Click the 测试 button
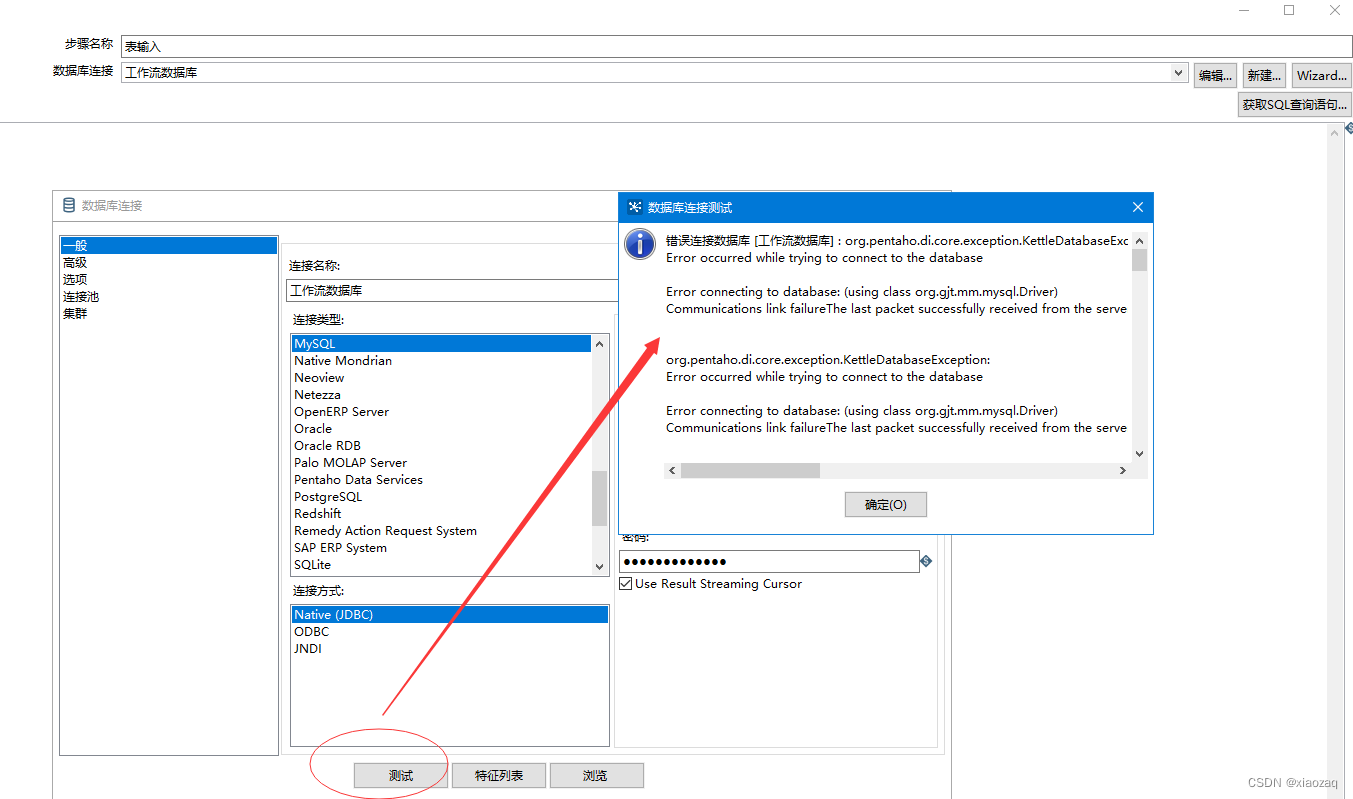Viewport: 1353px width, 799px height. (x=400, y=775)
